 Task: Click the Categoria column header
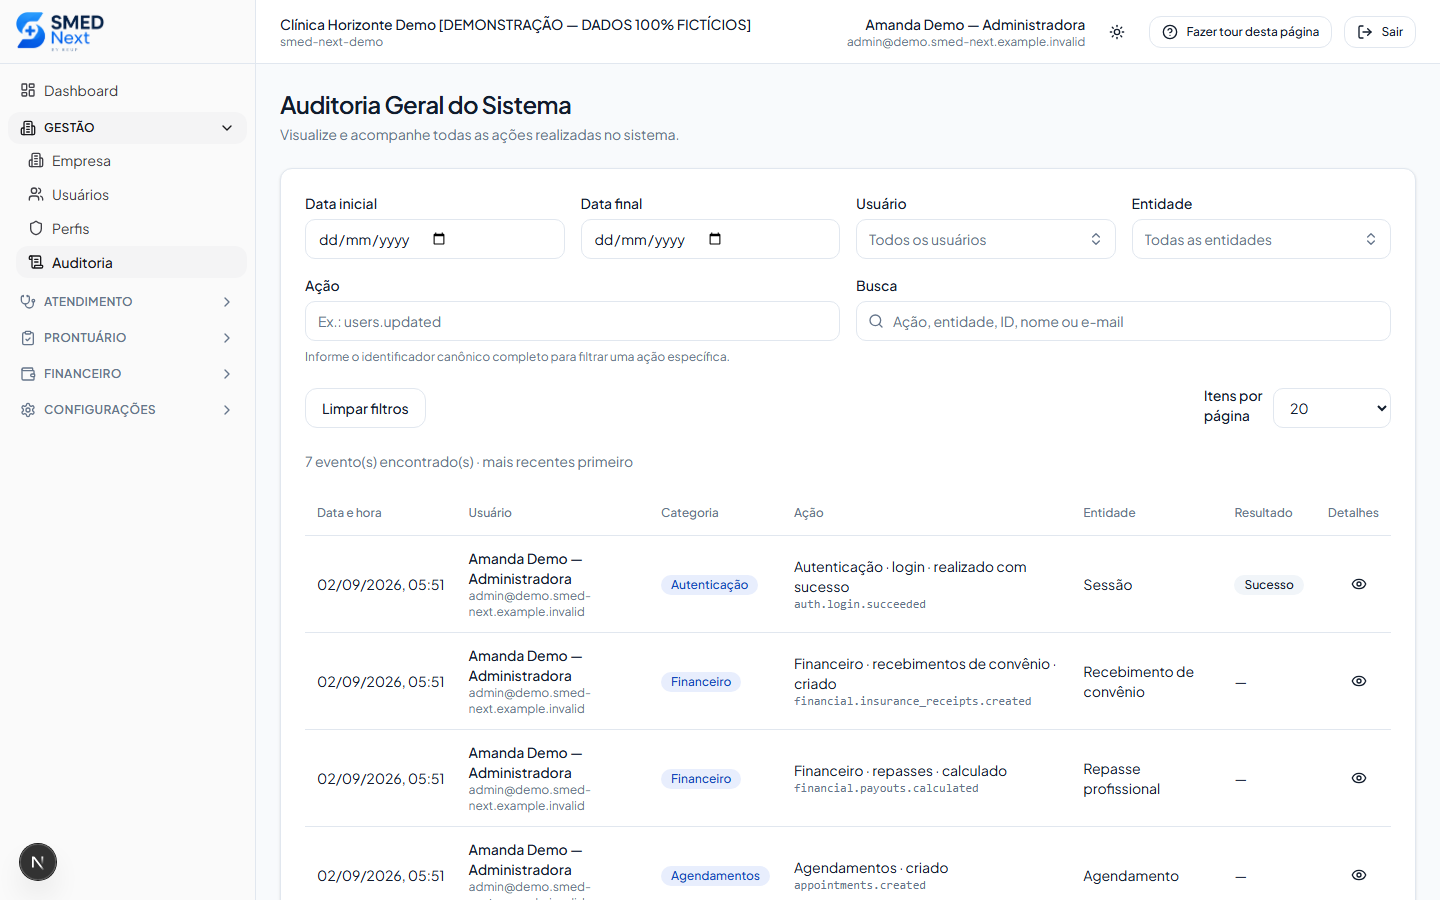689,513
